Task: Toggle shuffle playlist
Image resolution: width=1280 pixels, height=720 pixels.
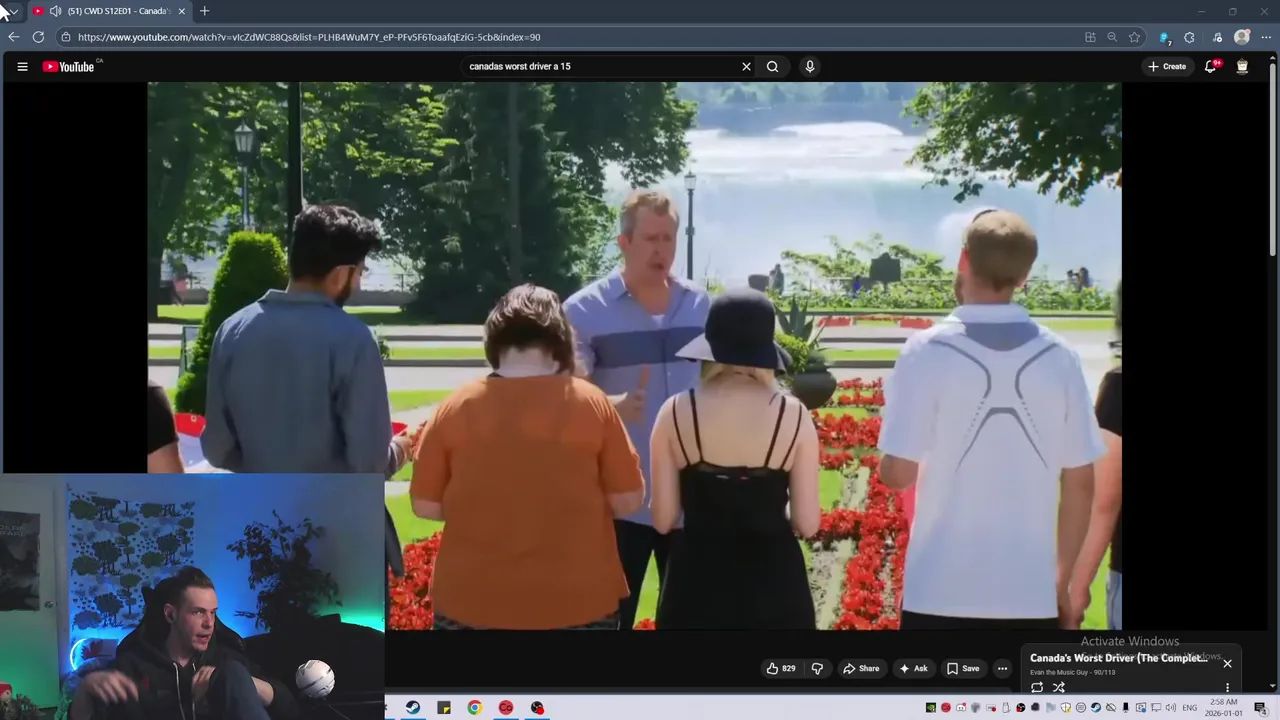Action: coord(1058,687)
